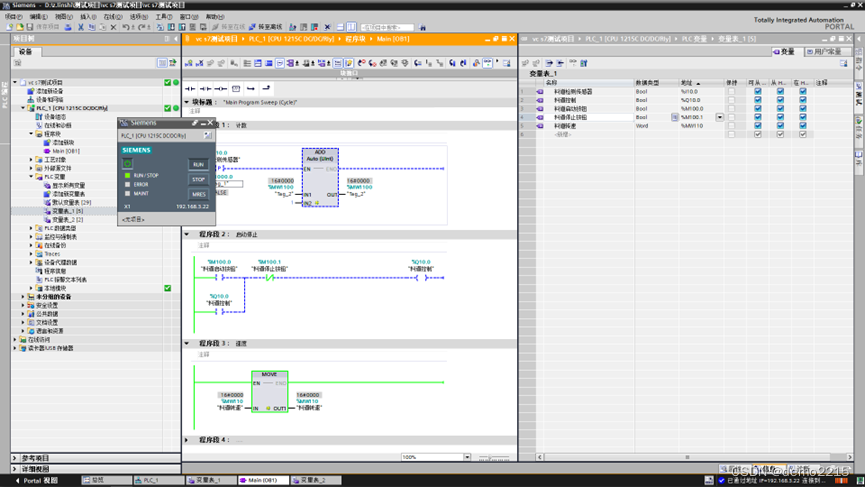
Task: Click the monitor all icon in tag table toolbar
Action: 573,63
